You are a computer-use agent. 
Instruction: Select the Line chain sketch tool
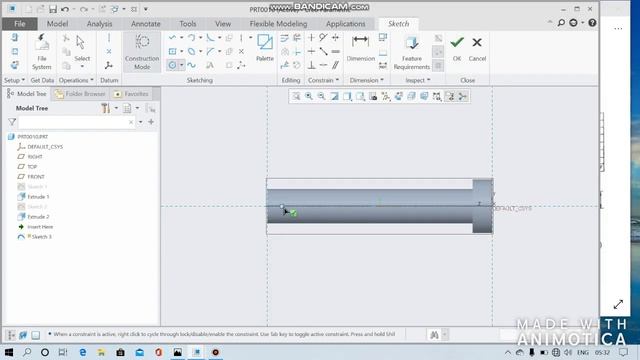[x=172, y=38]
